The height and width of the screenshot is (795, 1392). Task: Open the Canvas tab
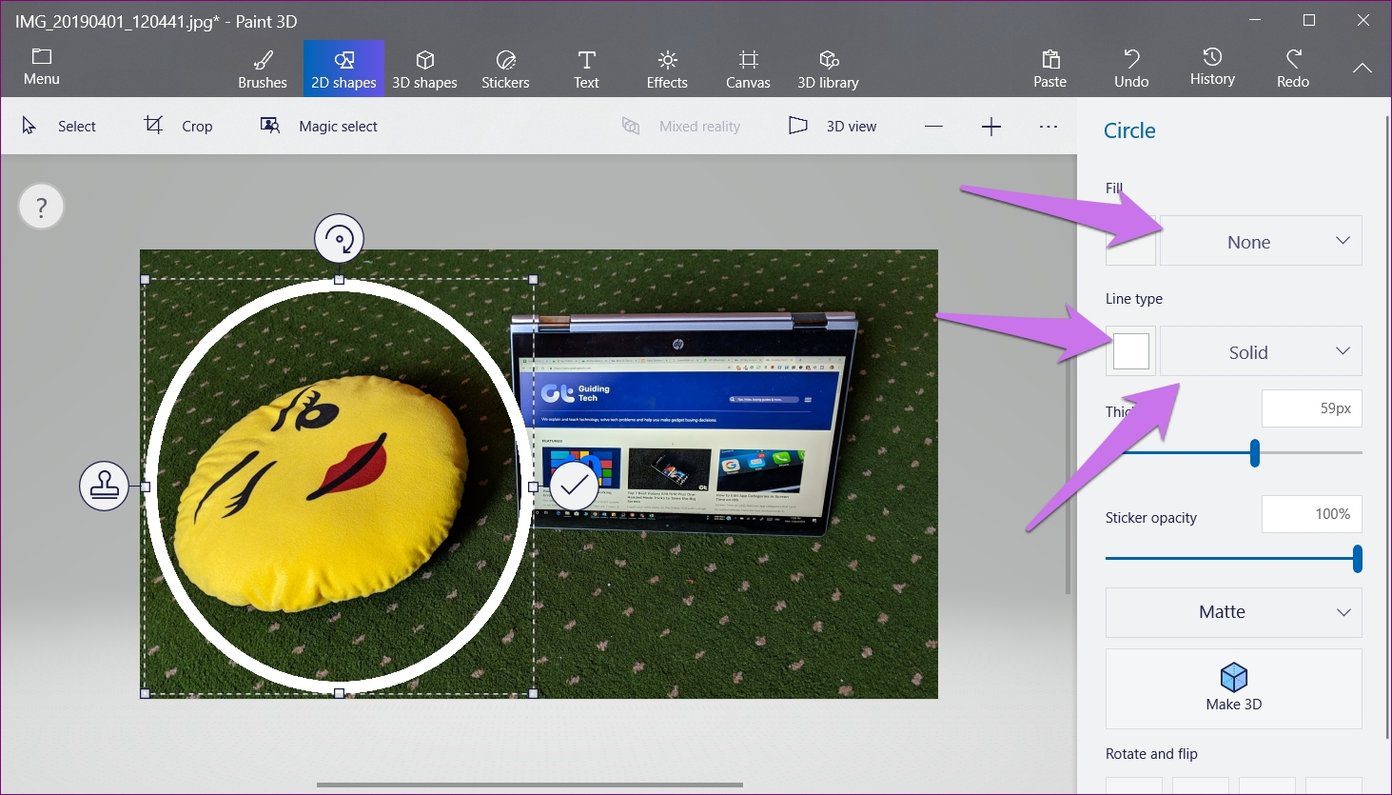[x=748, y=69]
